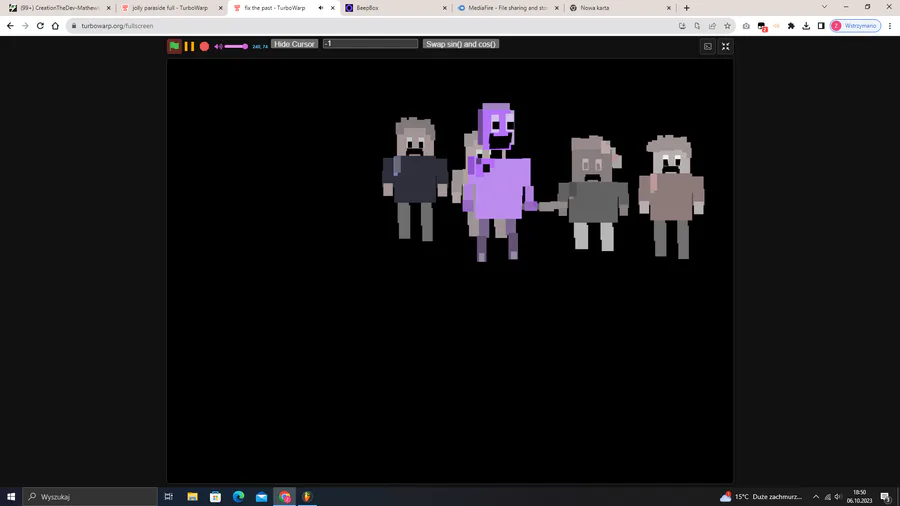Click the green flag to start project
Screen dimensions: 900x506
point(174,46)
